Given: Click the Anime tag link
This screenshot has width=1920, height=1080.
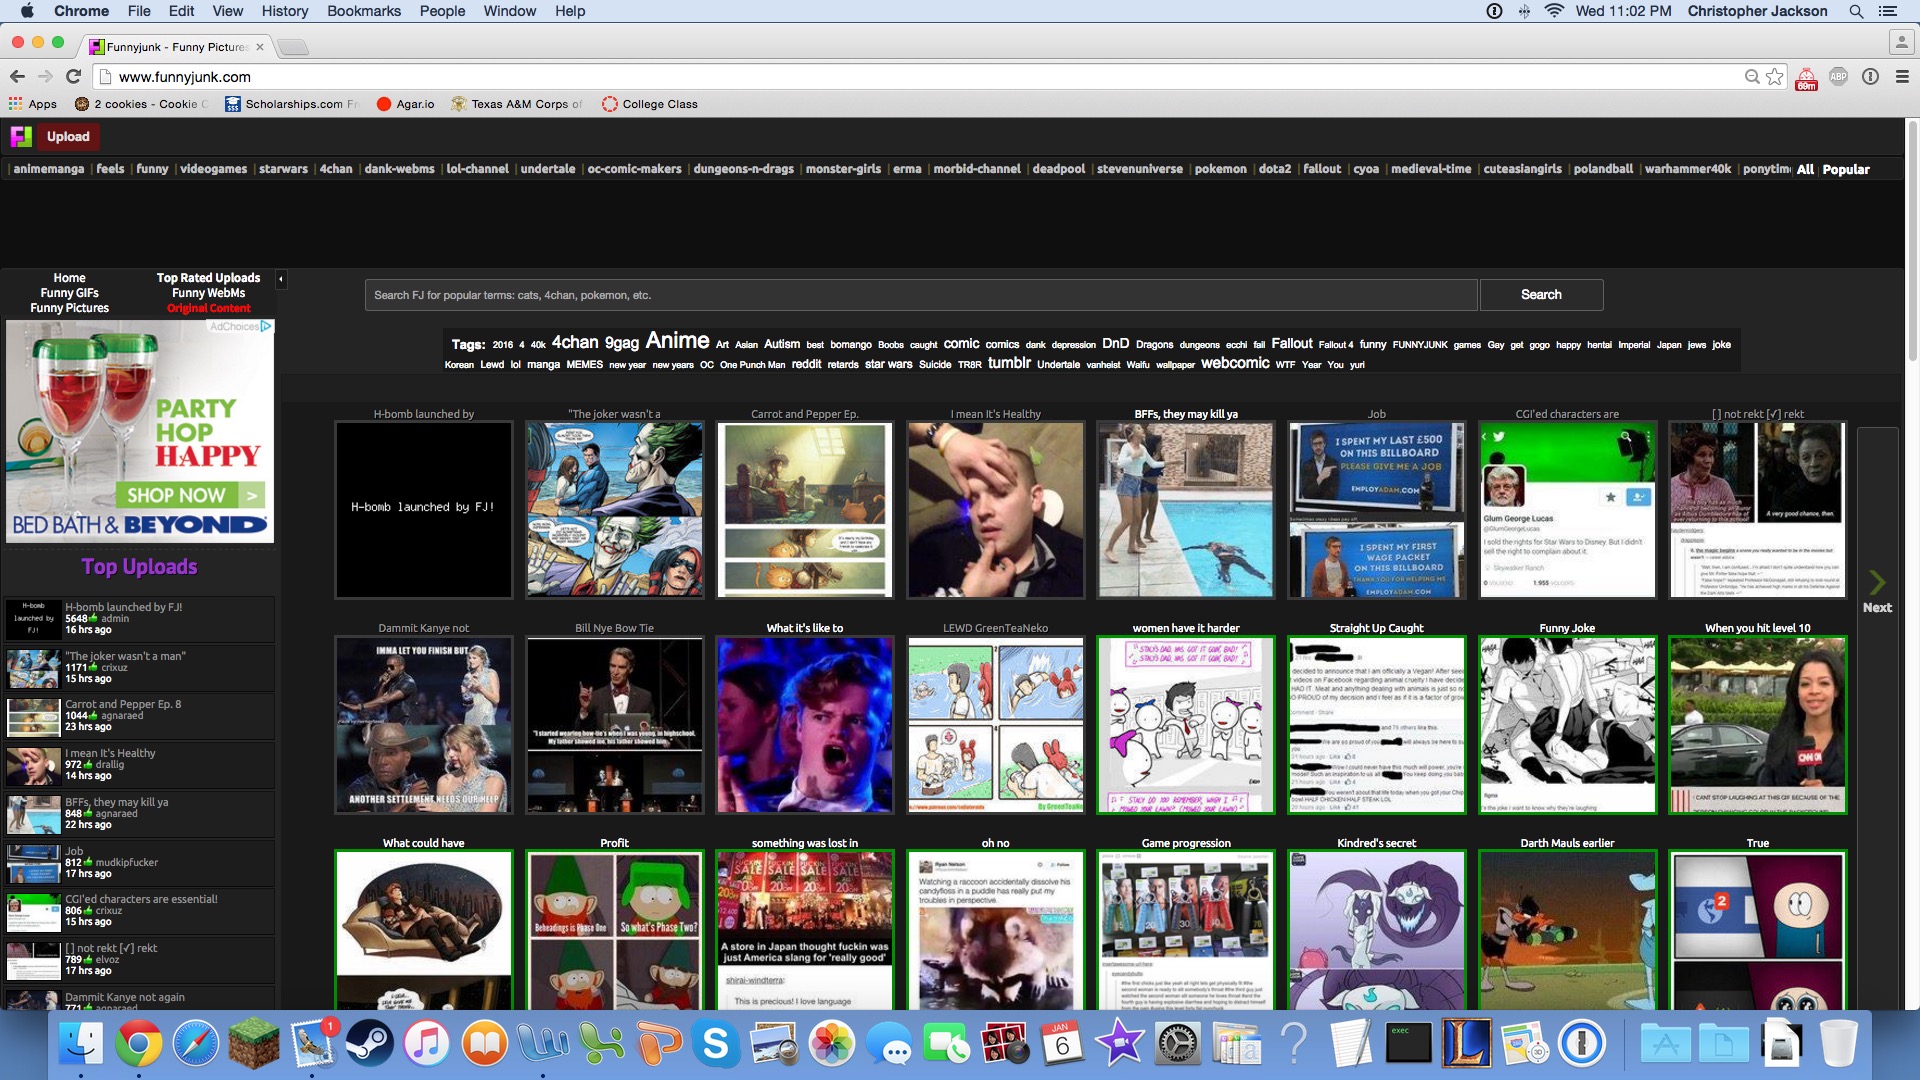Looking at the screenshot, I should coord(677,341).
